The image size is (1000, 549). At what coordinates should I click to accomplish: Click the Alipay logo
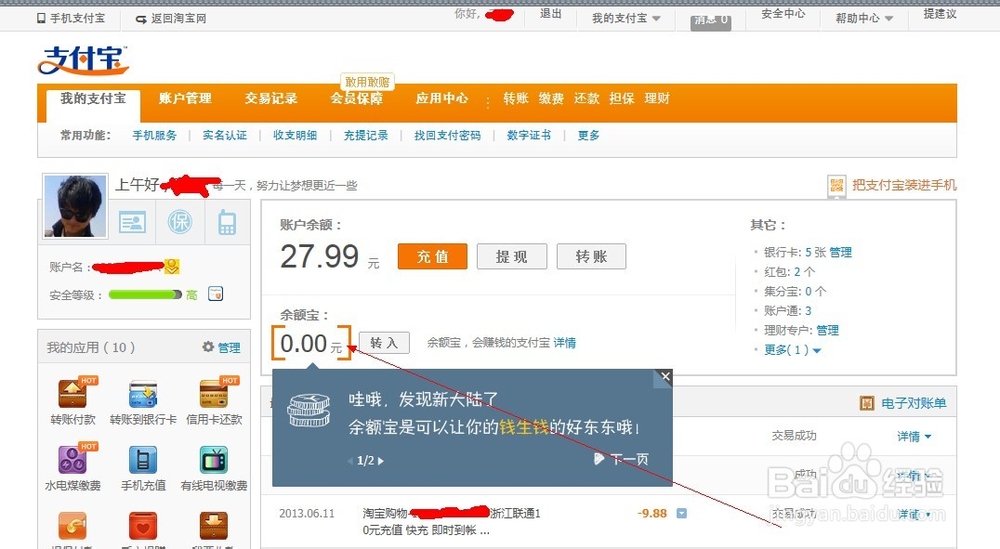(83, 59)
